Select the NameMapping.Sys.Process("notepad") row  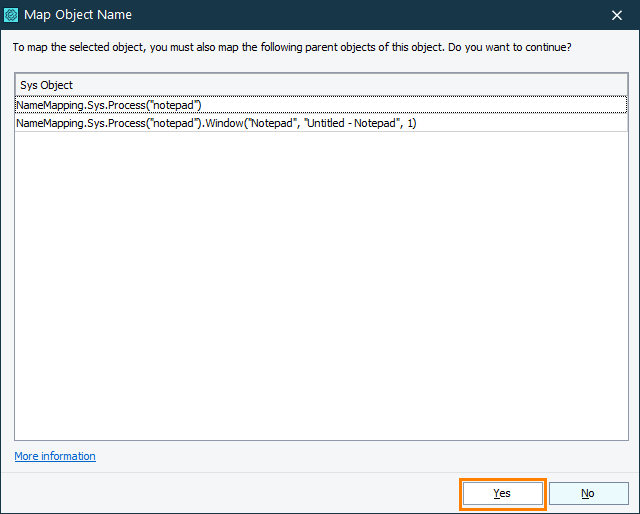tap(109, 105)
